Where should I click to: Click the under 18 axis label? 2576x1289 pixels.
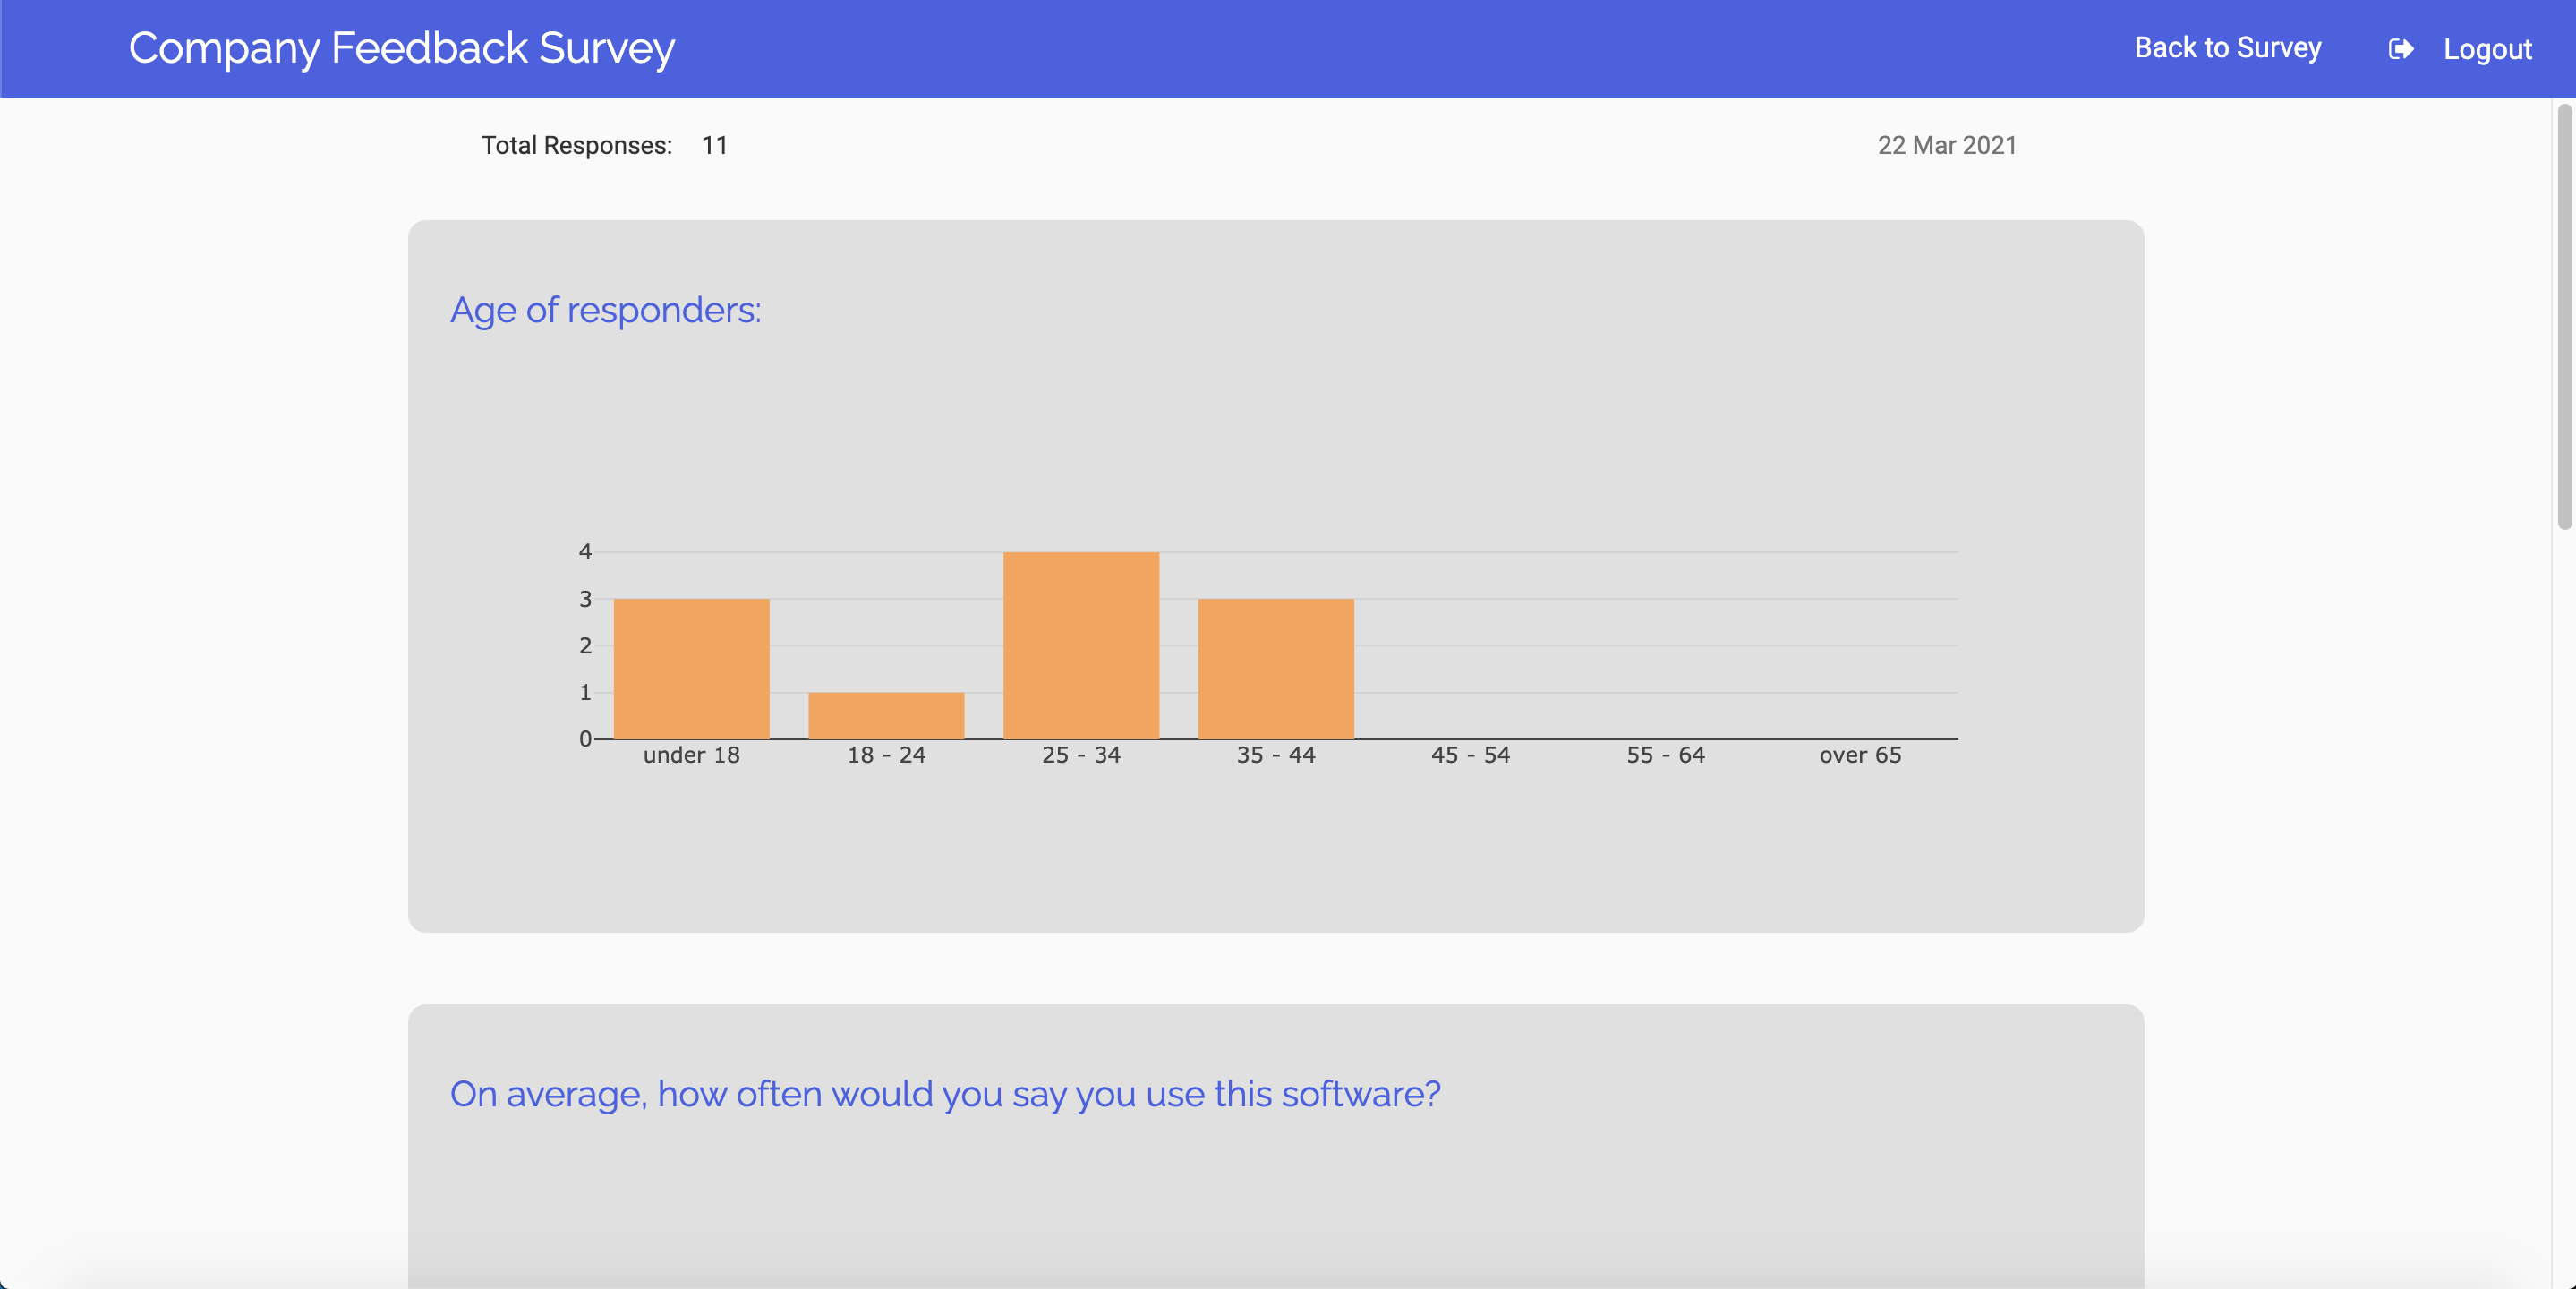691,755
